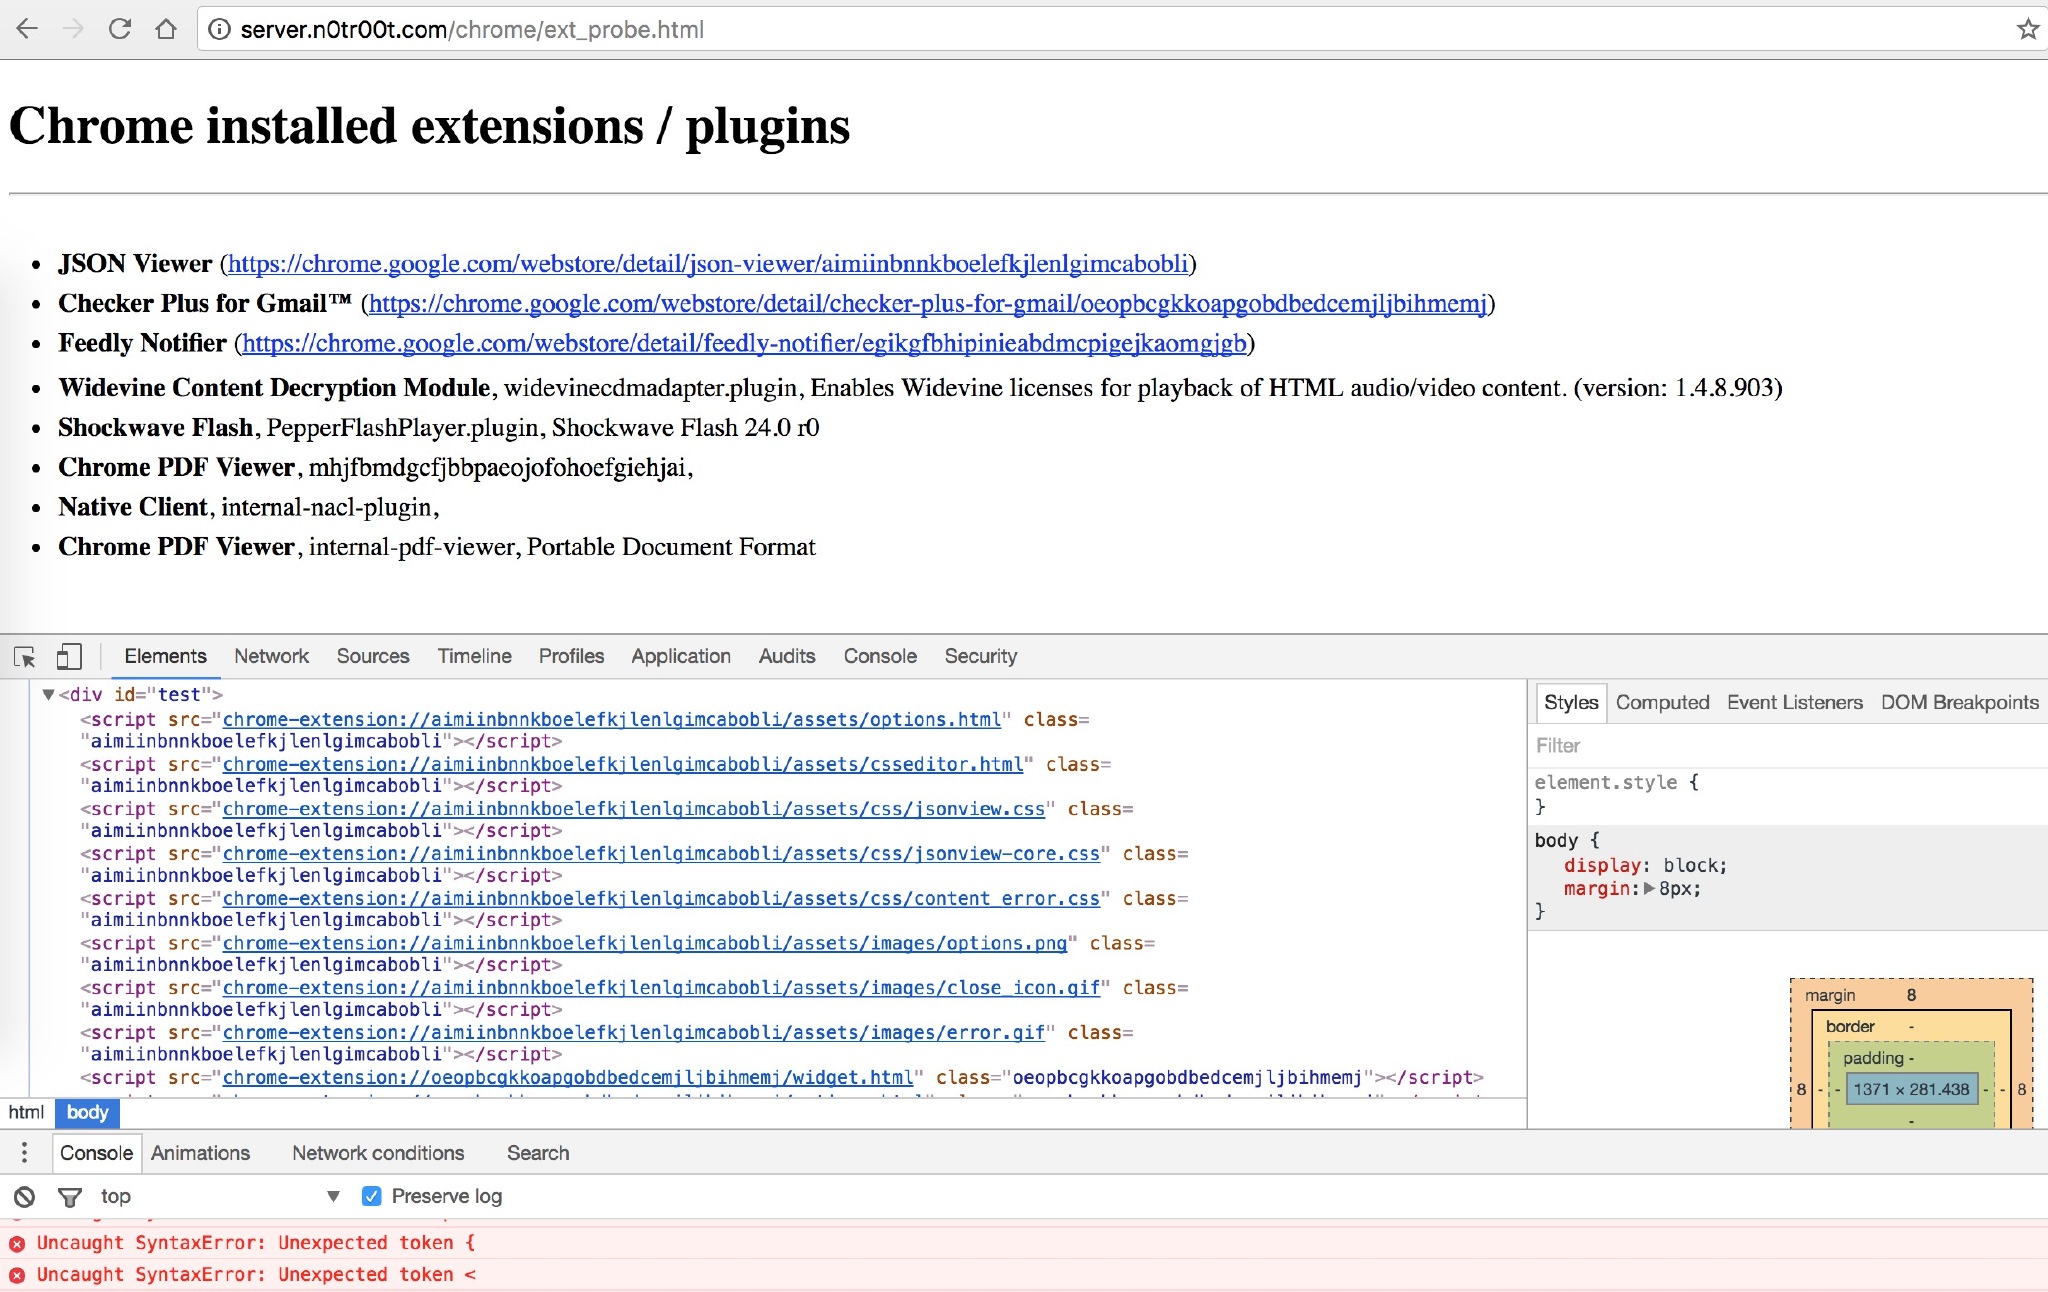2048x1292 pixels.
Task: Click the Styles Filter input field
Action: [x=1788, y=746]
